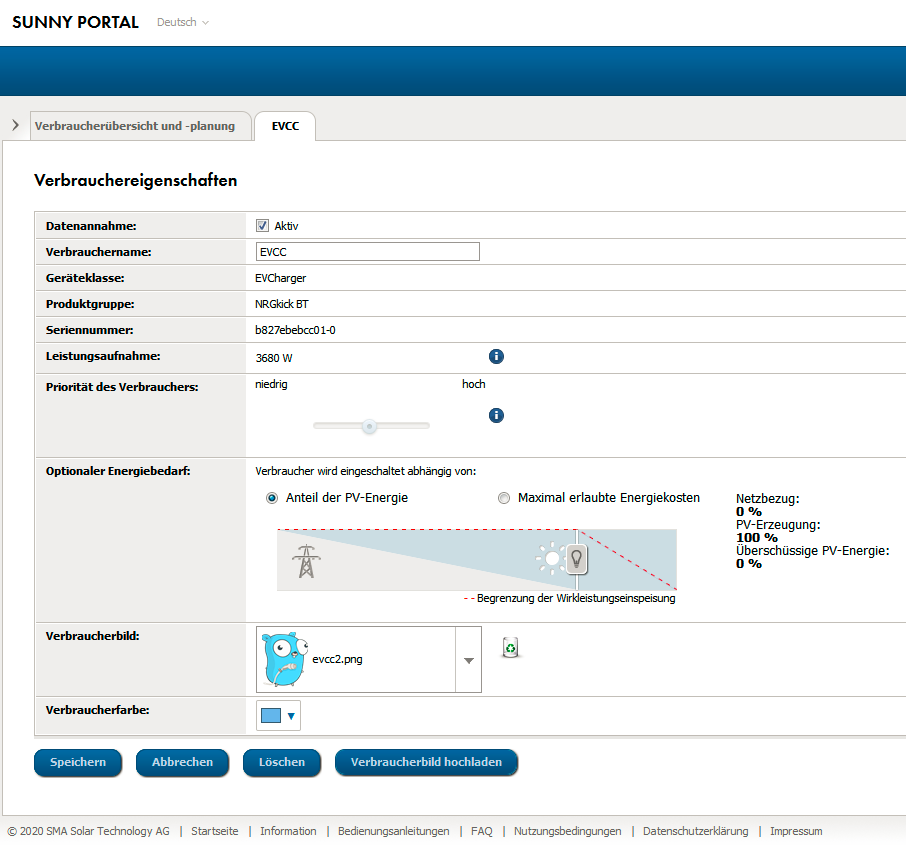This screenshot has height=854, width=906.
Task: Open the Verbraucherfarbe color dropdown arrow
Action: [x=291, y=716]
